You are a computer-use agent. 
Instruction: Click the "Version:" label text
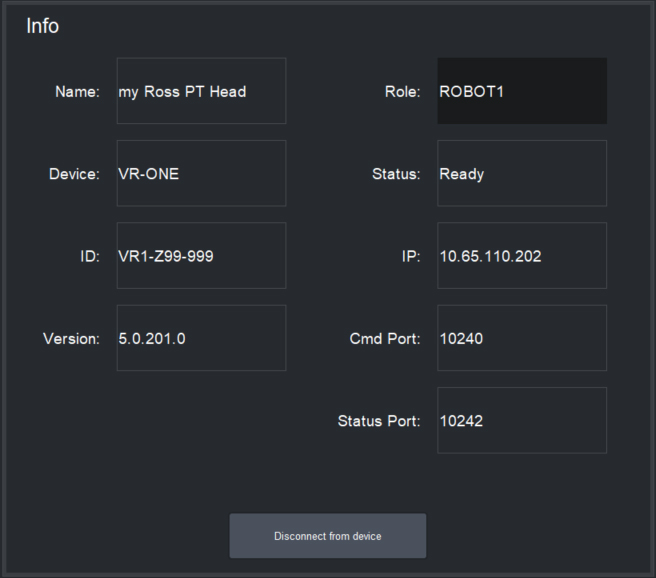click(71, 339)
